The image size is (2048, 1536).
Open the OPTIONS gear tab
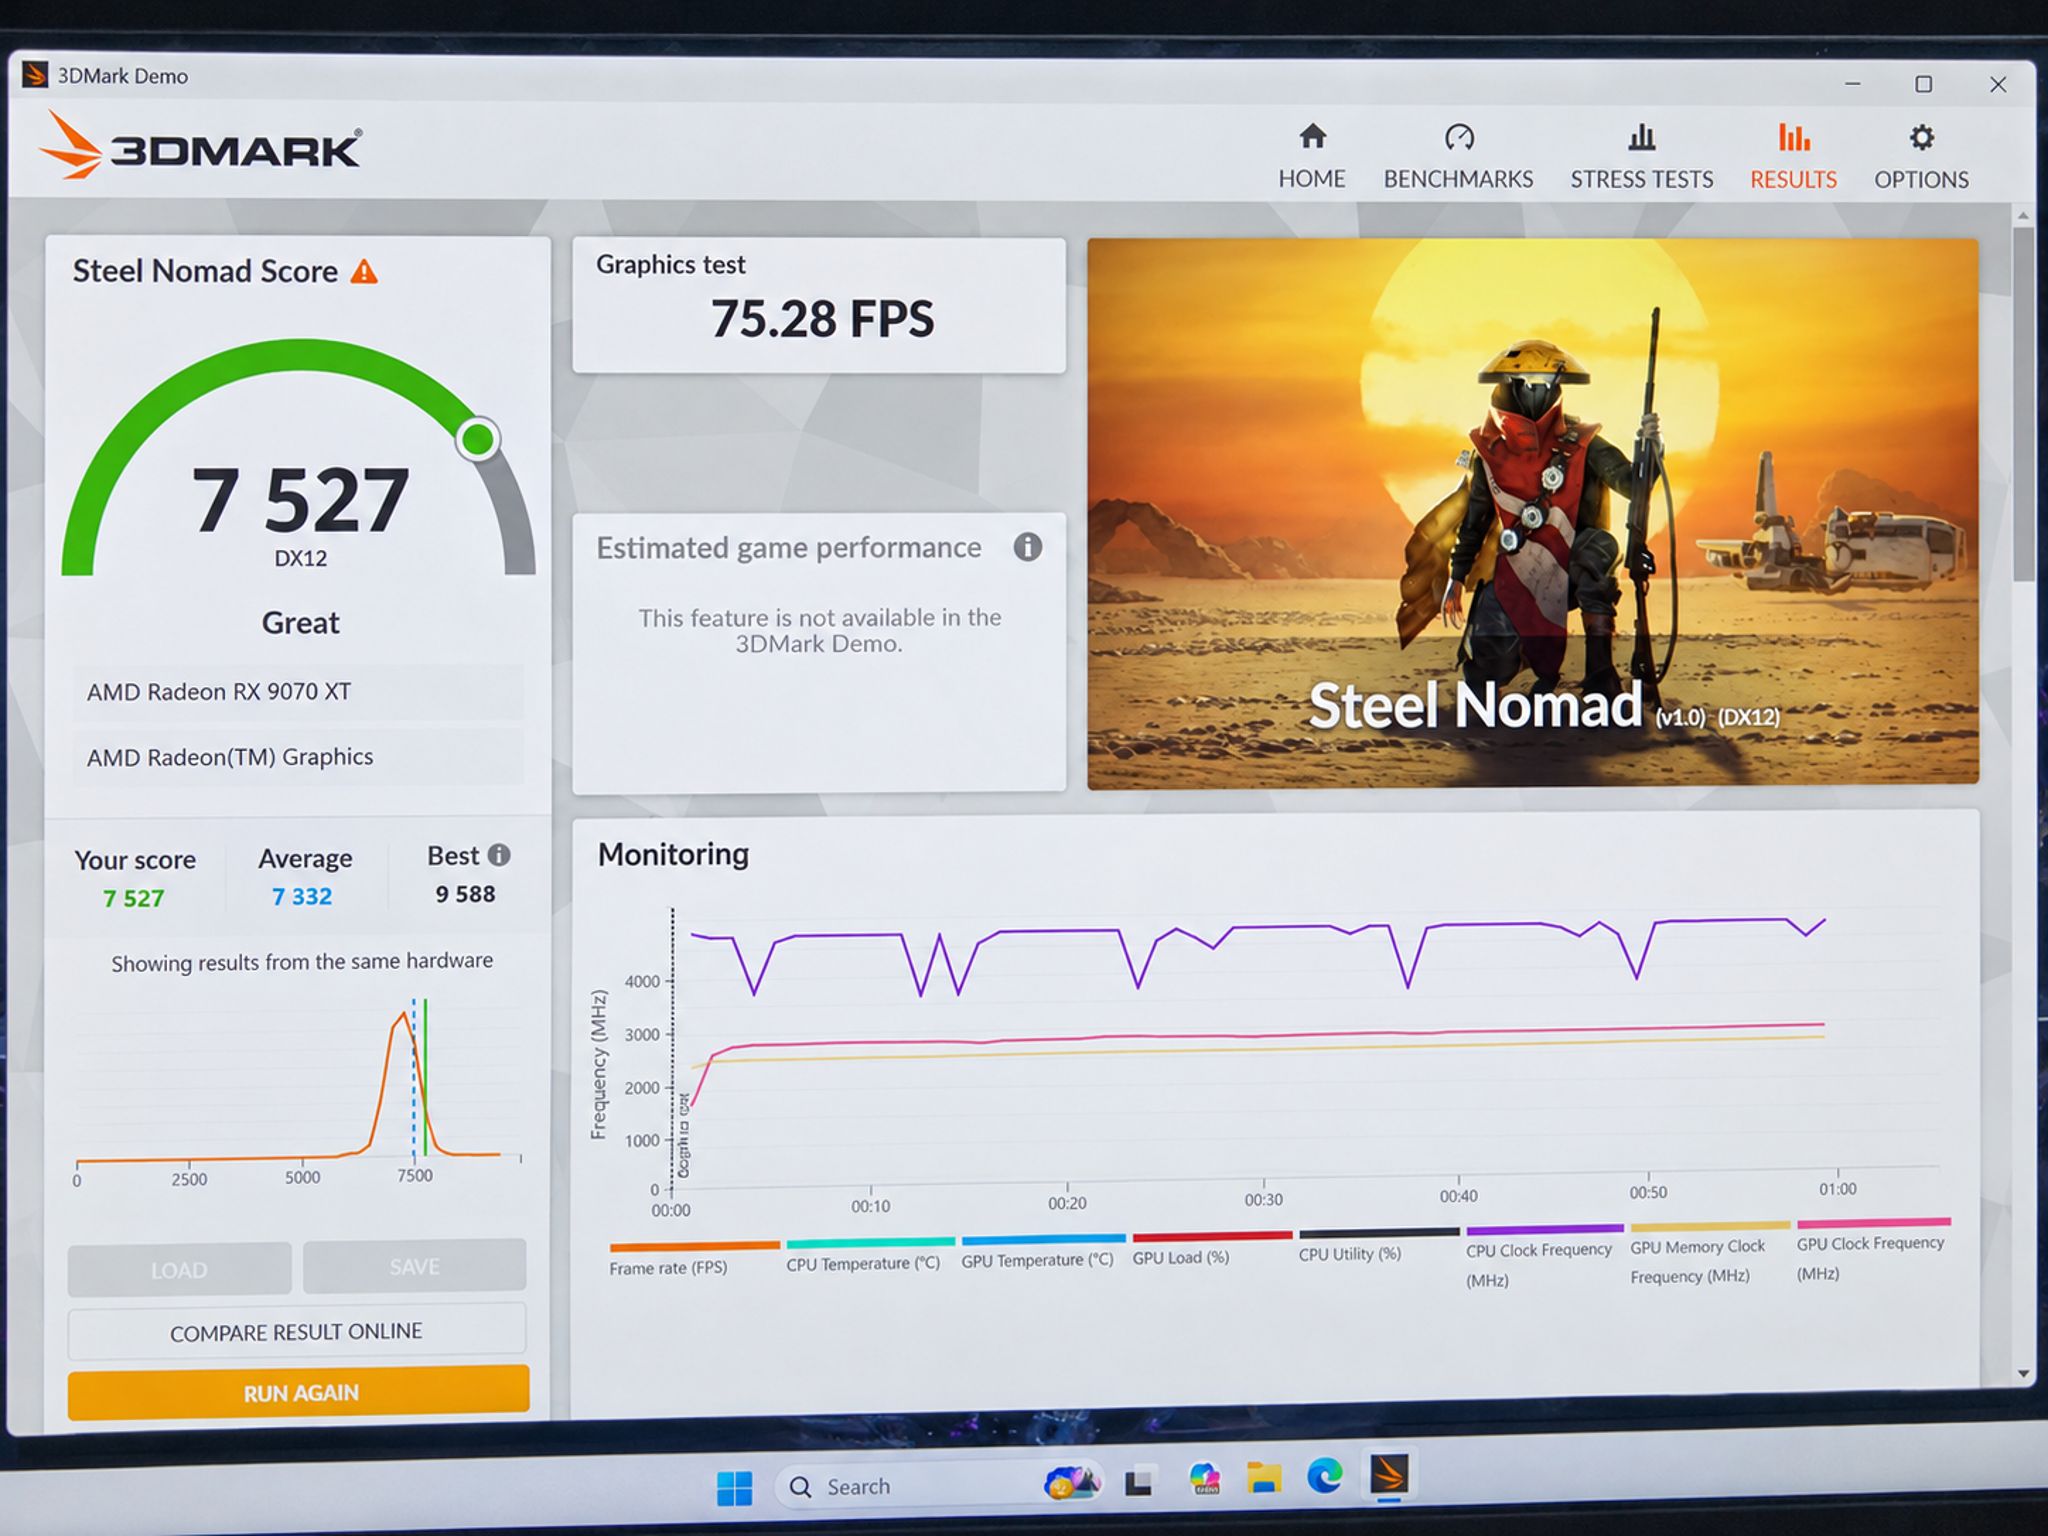coord(1921,157)
